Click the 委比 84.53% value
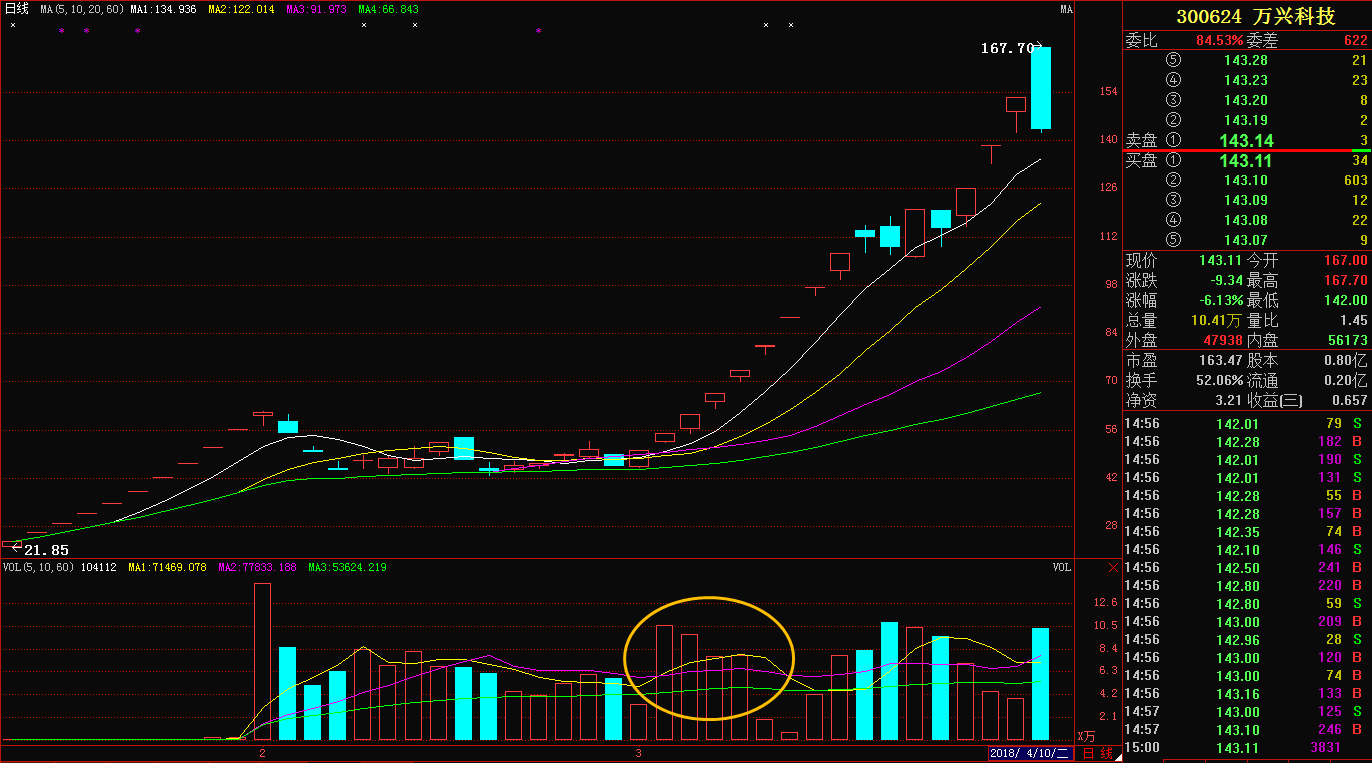 coord(1219,41)
